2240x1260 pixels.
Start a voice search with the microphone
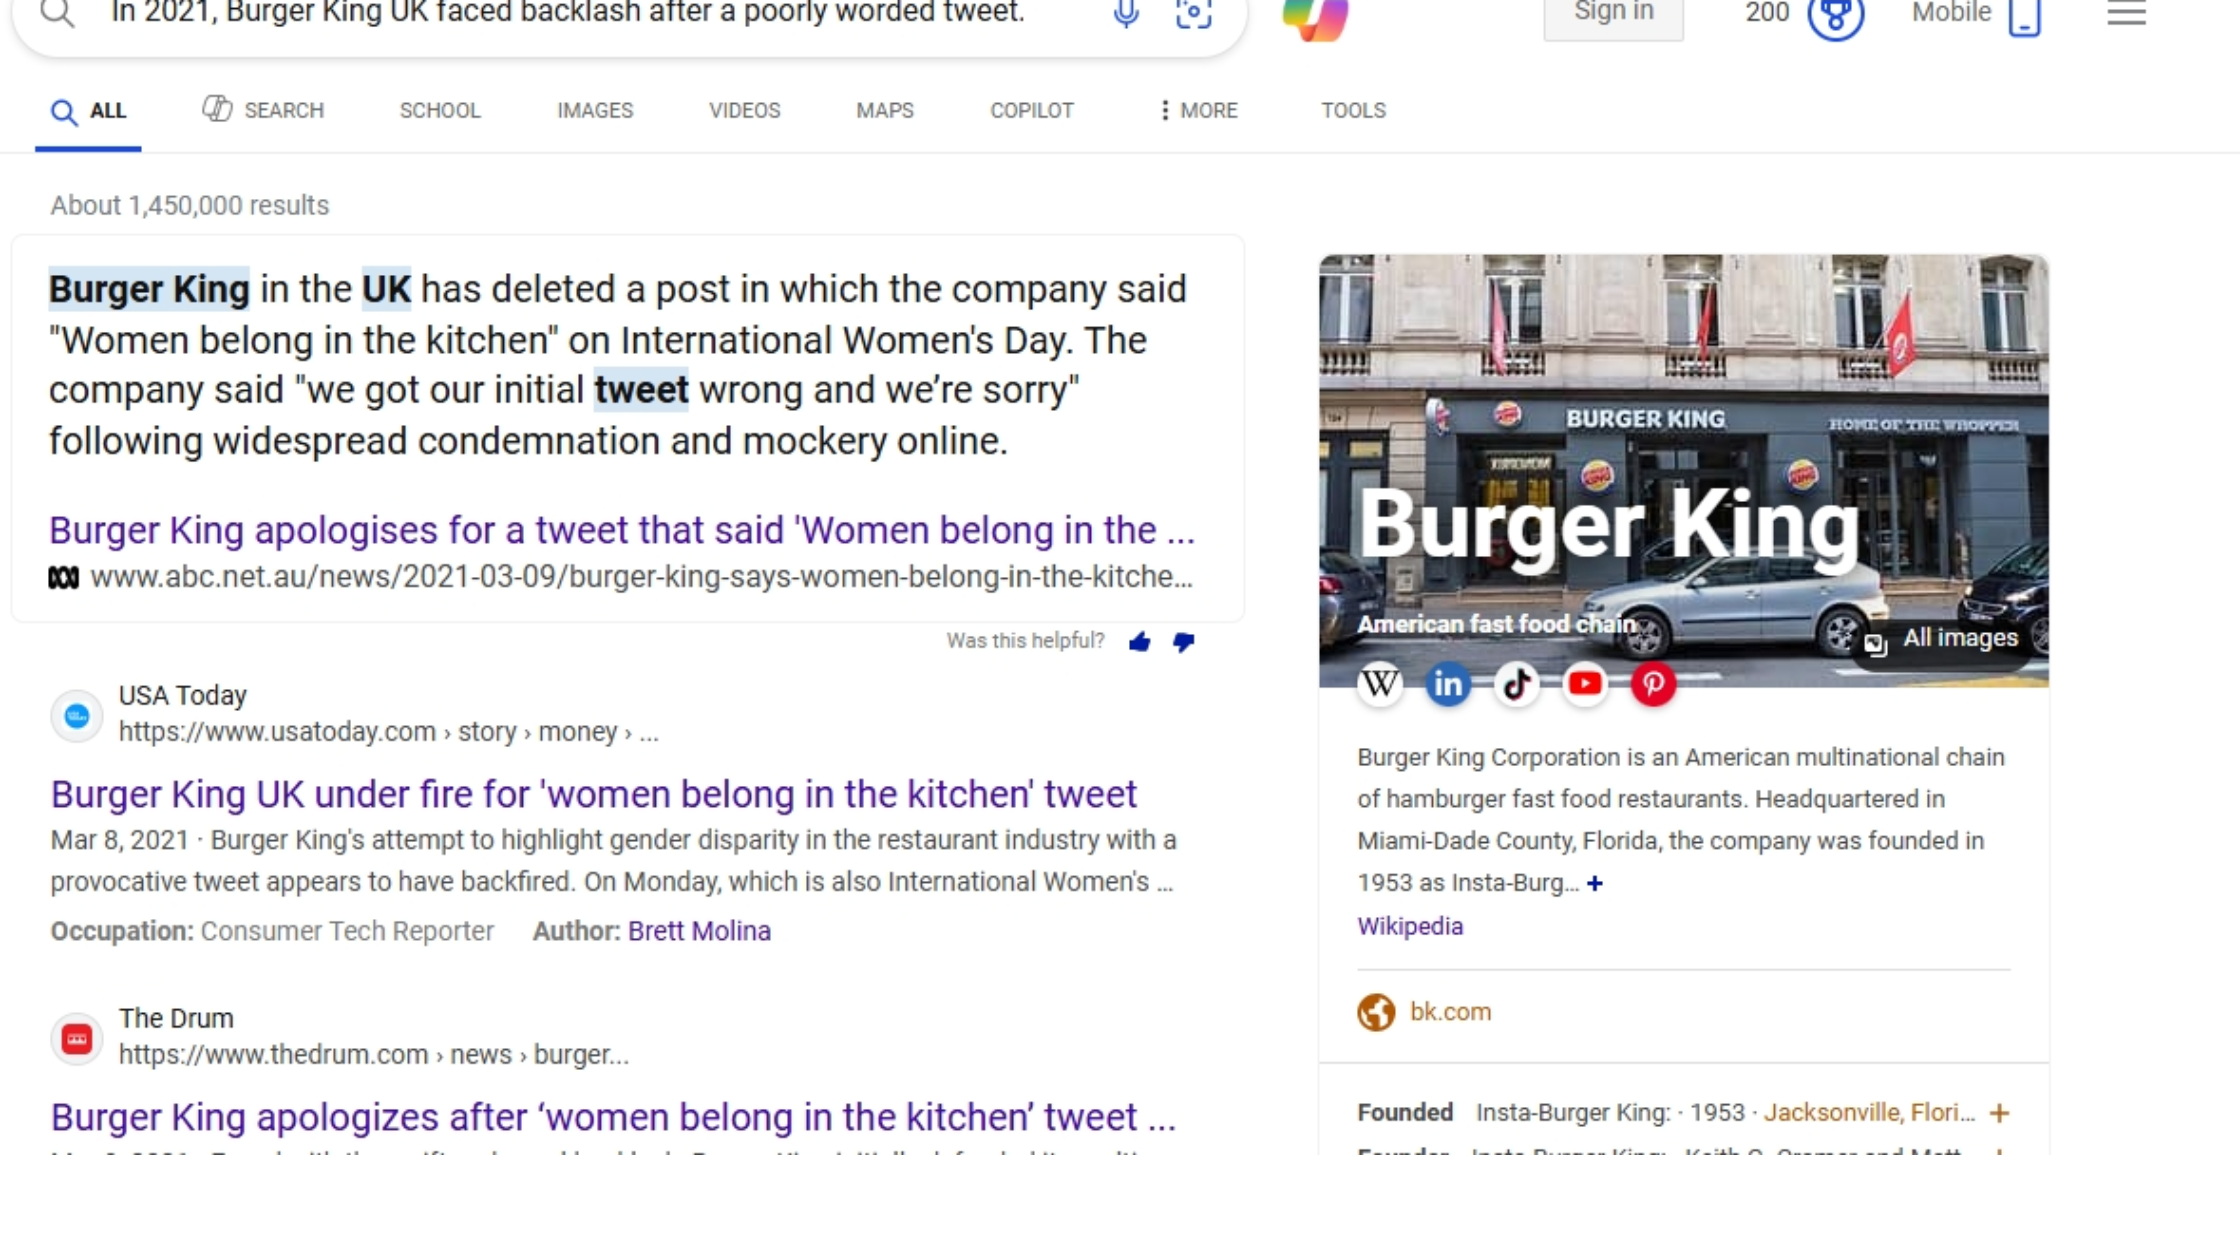click(x=1125, y=14)
